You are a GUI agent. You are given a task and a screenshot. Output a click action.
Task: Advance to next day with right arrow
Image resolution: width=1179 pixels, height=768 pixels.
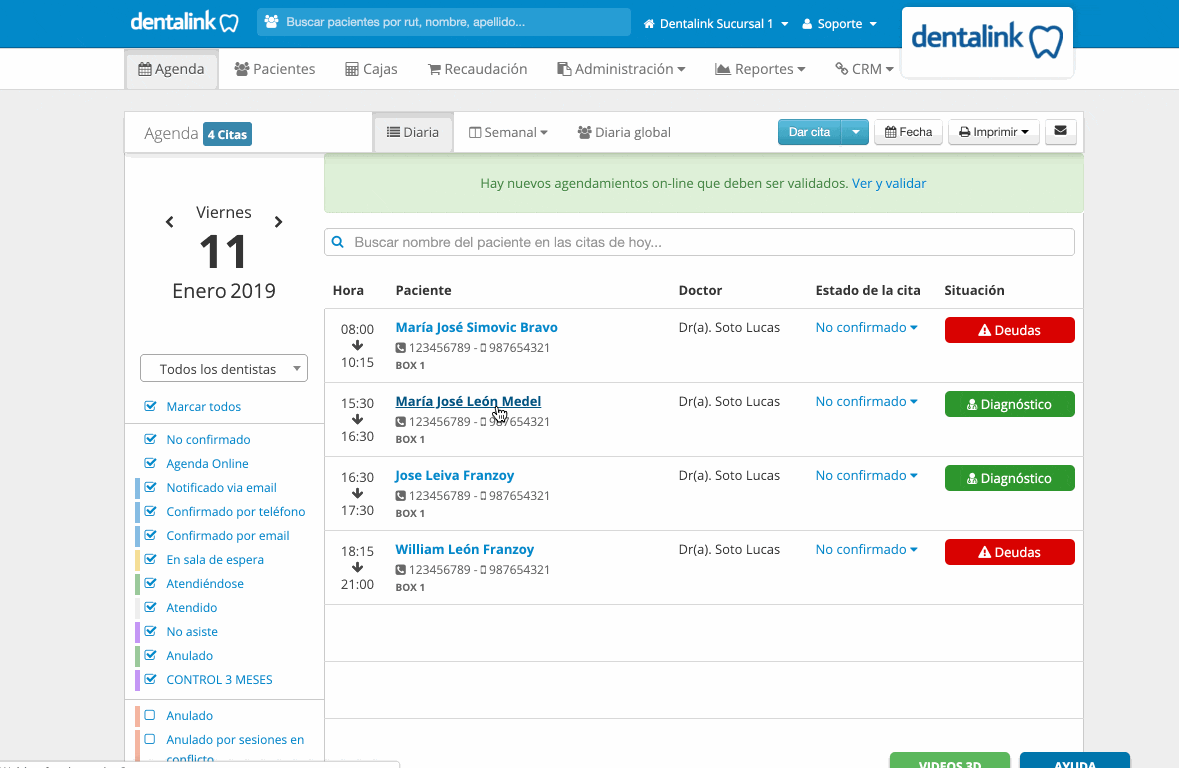point(278,222)
